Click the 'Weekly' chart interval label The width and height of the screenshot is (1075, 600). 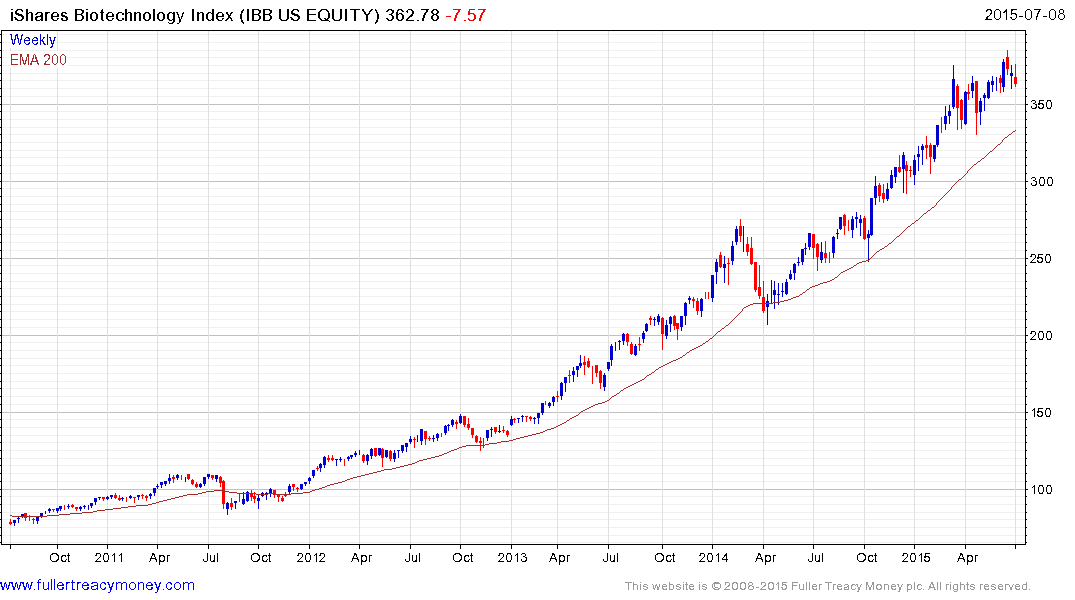33,40
